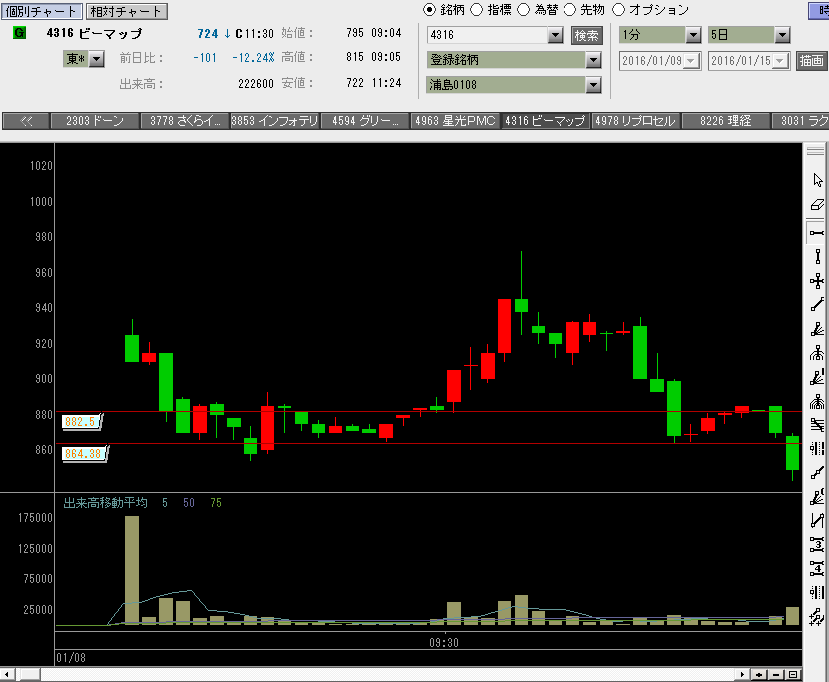The width and height of the screenshot is (829, 682).
Task: Click the filled-dot button beside scrollbar
Action: click(x=759, y=675)
